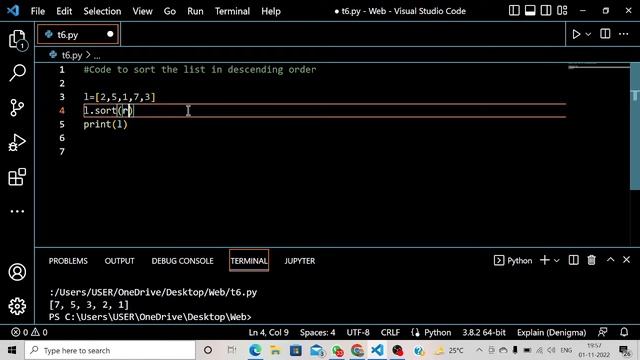
Task: Open File Explorer from taskbar
Action: tap(276, 350)
